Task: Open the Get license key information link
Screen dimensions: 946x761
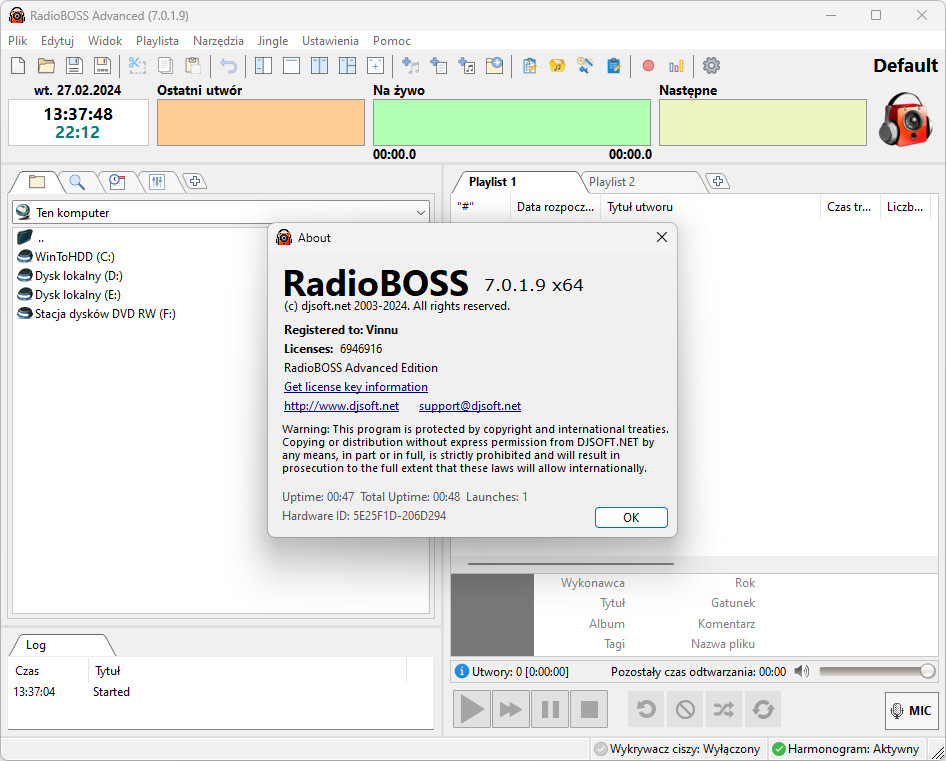Action: point(356,387)
